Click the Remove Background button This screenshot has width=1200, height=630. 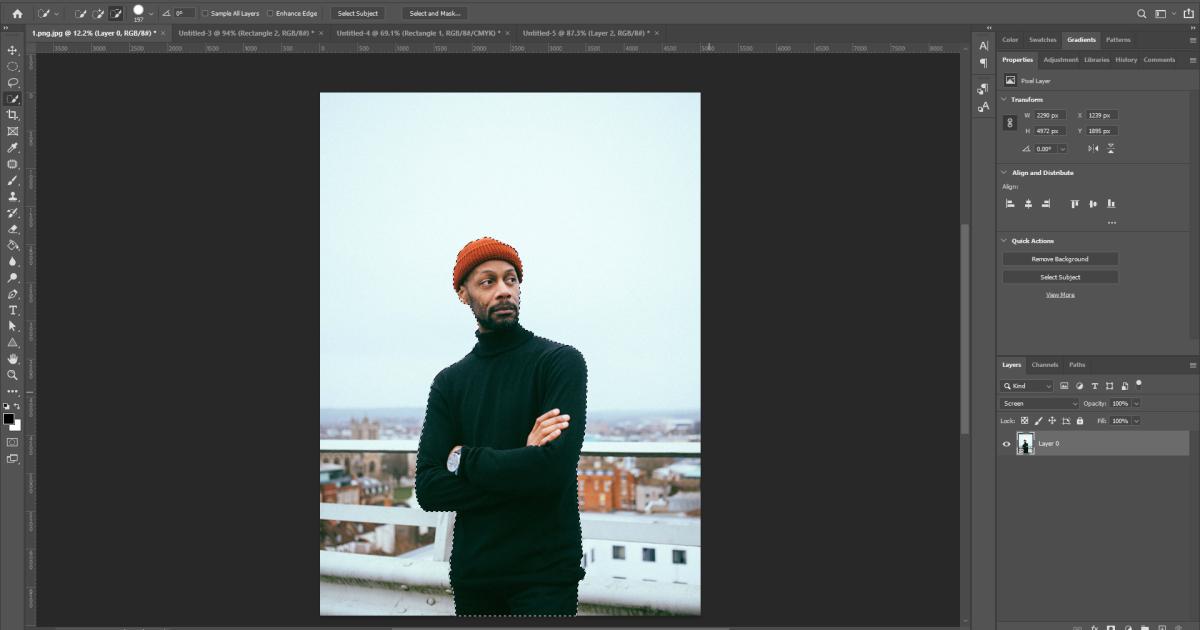click(1060, 259)
